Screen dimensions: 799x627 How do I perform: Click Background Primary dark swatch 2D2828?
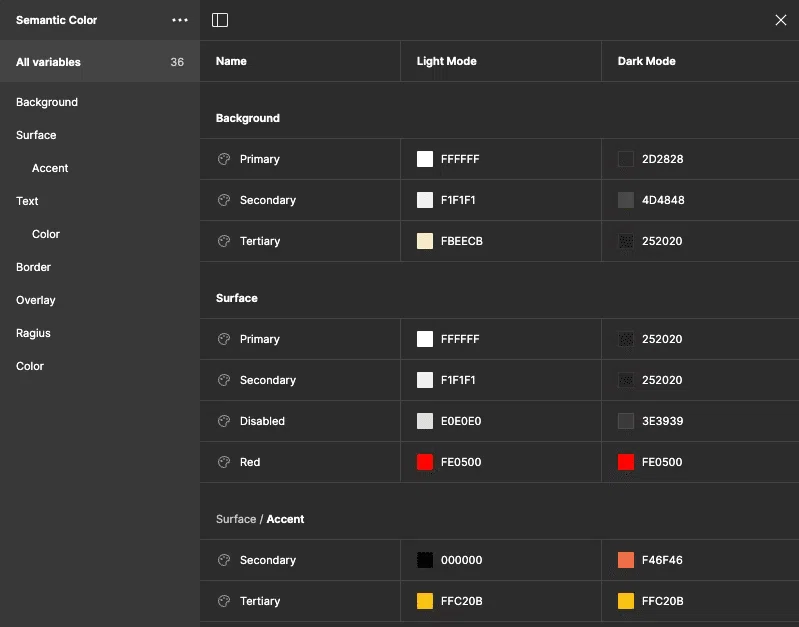point(625,159)
